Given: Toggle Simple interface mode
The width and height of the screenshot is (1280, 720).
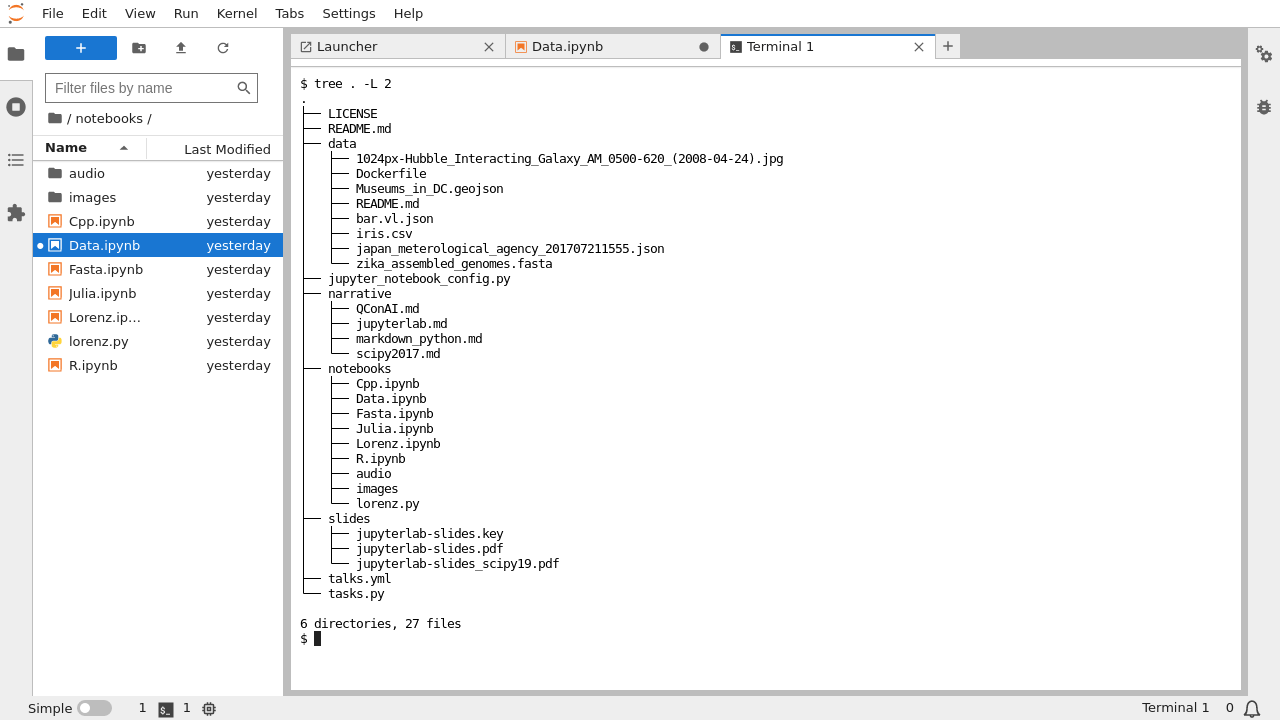Looking at the screenshot, I should pyautogui.click(x=96, y=707).
